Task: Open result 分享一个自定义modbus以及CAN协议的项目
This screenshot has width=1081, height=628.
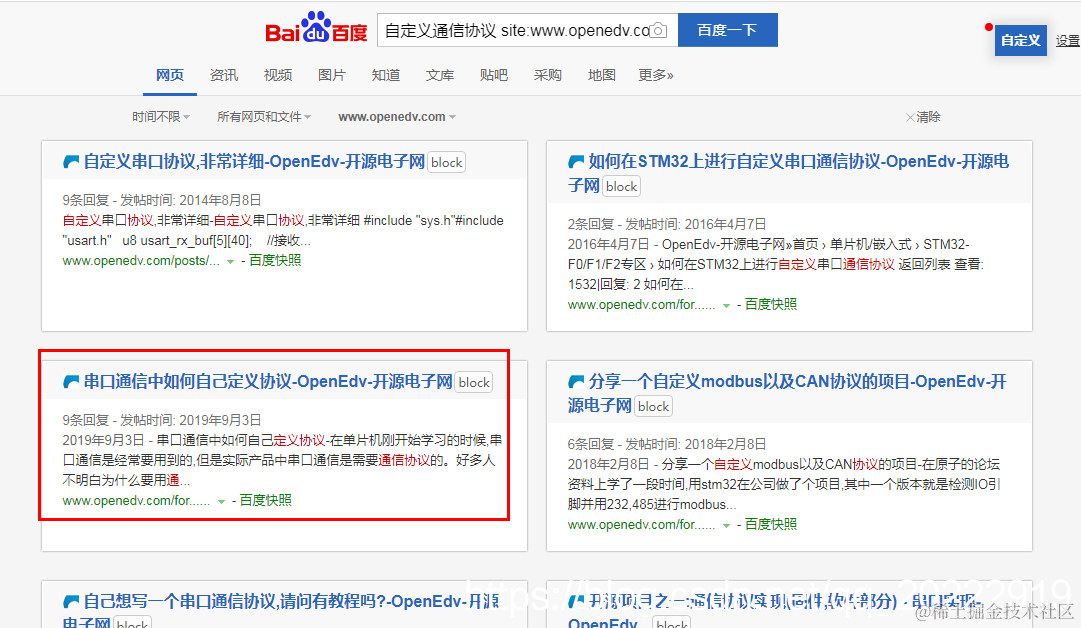Action: [x=787, y=394]
